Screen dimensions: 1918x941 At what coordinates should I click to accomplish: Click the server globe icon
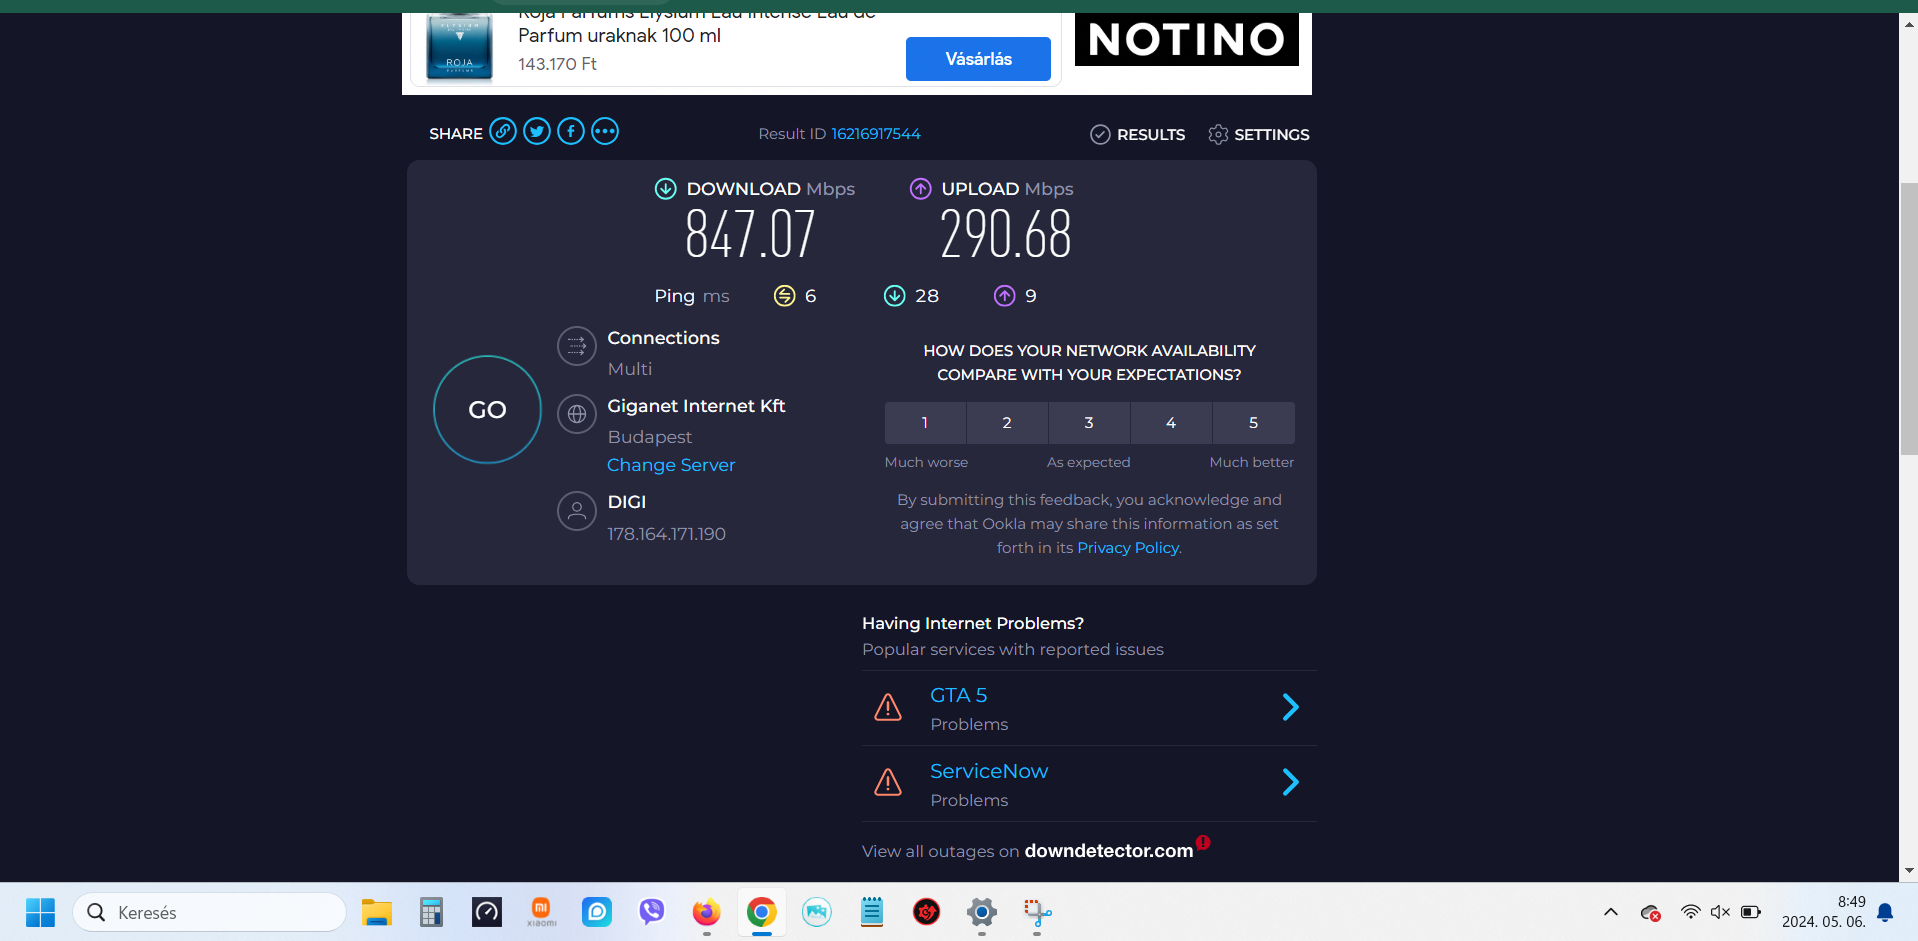(577, 414)
